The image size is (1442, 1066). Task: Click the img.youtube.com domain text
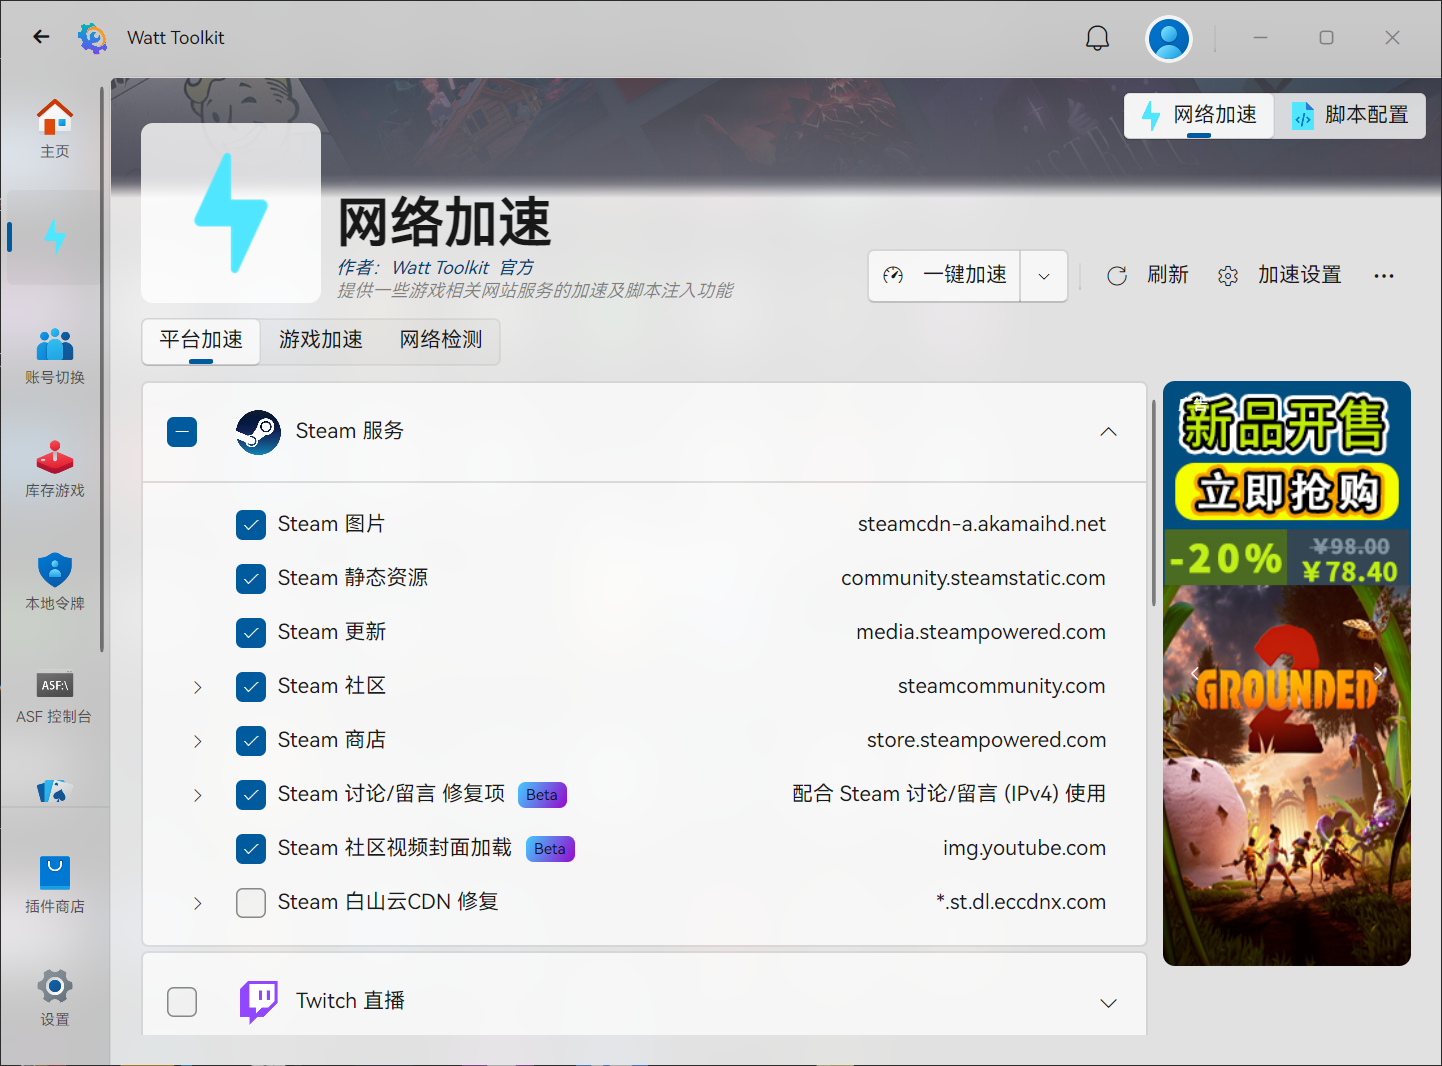1024,848
